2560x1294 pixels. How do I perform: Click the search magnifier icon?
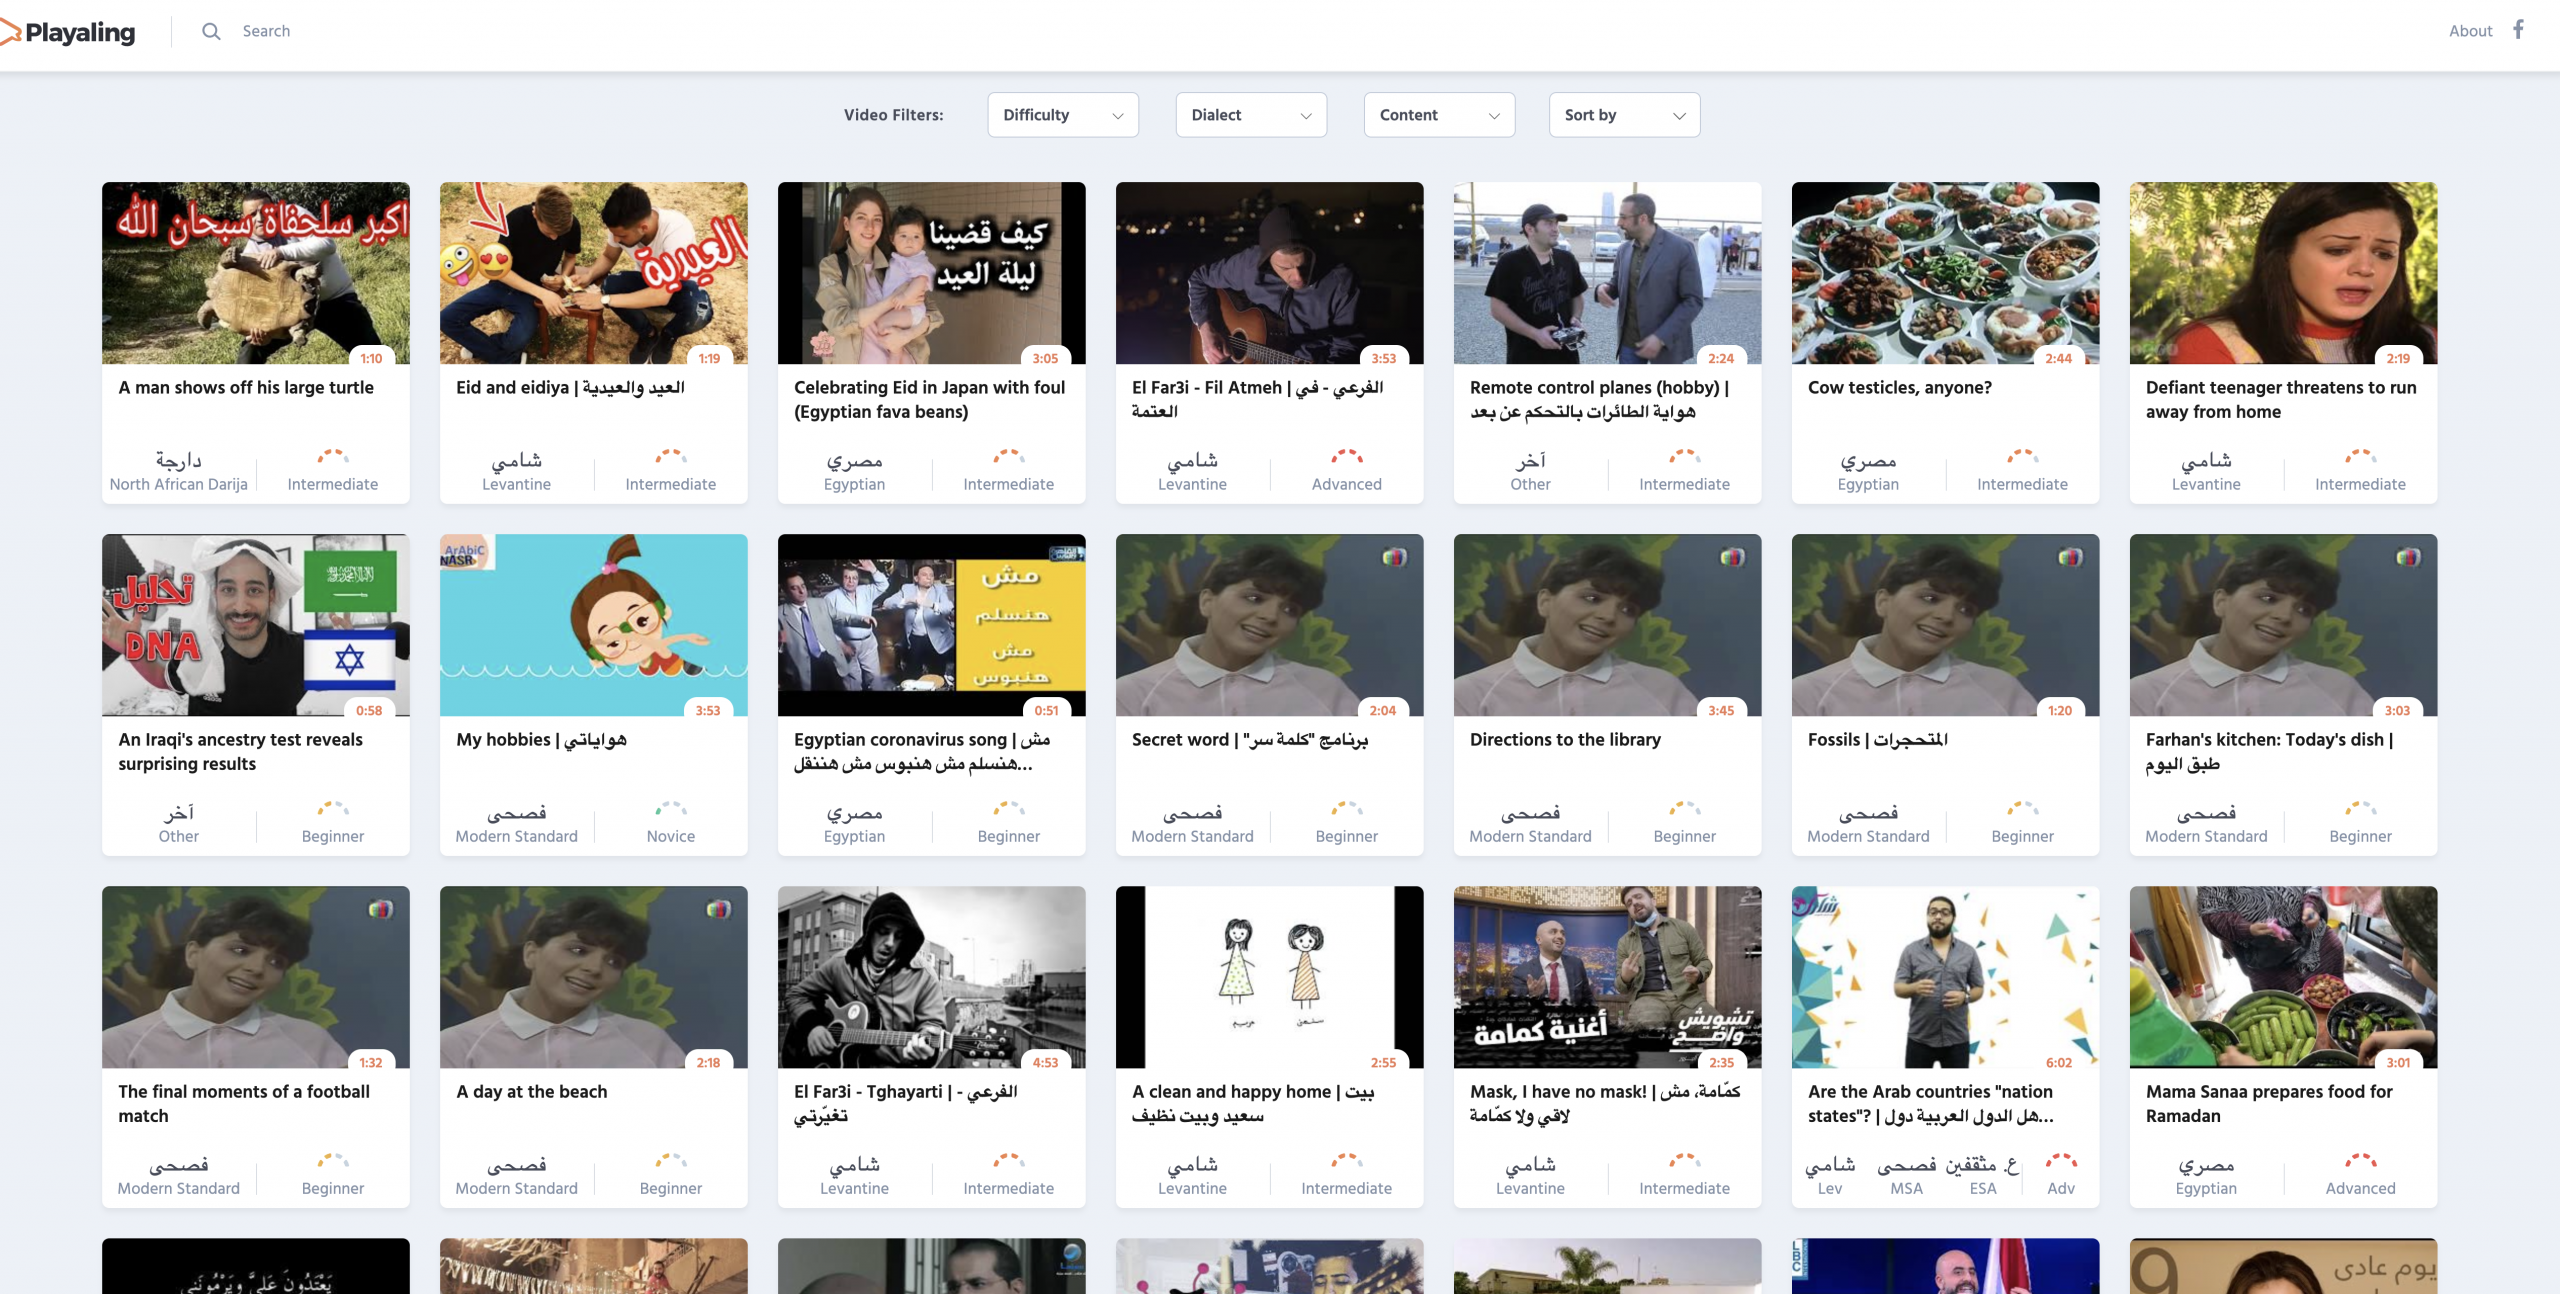click(x=211, y=31)
